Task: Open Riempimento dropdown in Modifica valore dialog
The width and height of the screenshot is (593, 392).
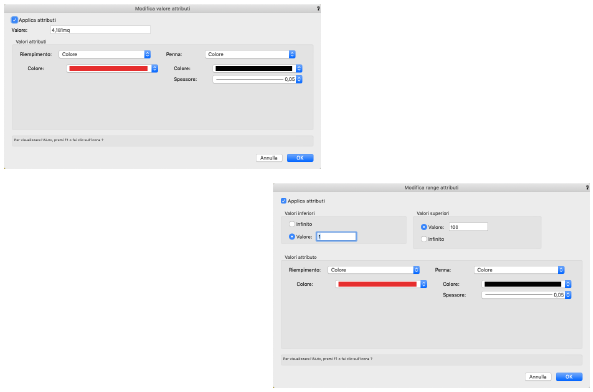Action: pos(105,54)
